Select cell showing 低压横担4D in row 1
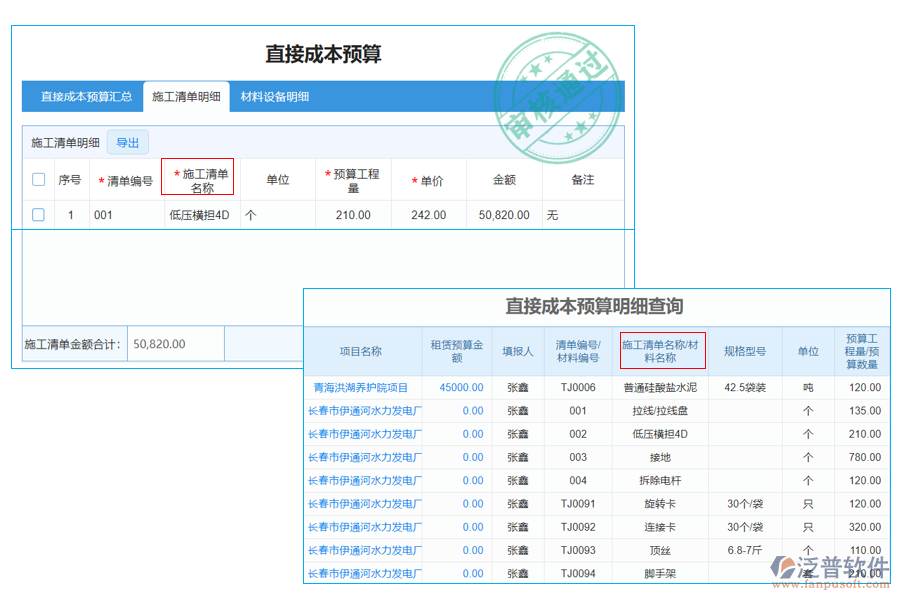 coord(200,214)
